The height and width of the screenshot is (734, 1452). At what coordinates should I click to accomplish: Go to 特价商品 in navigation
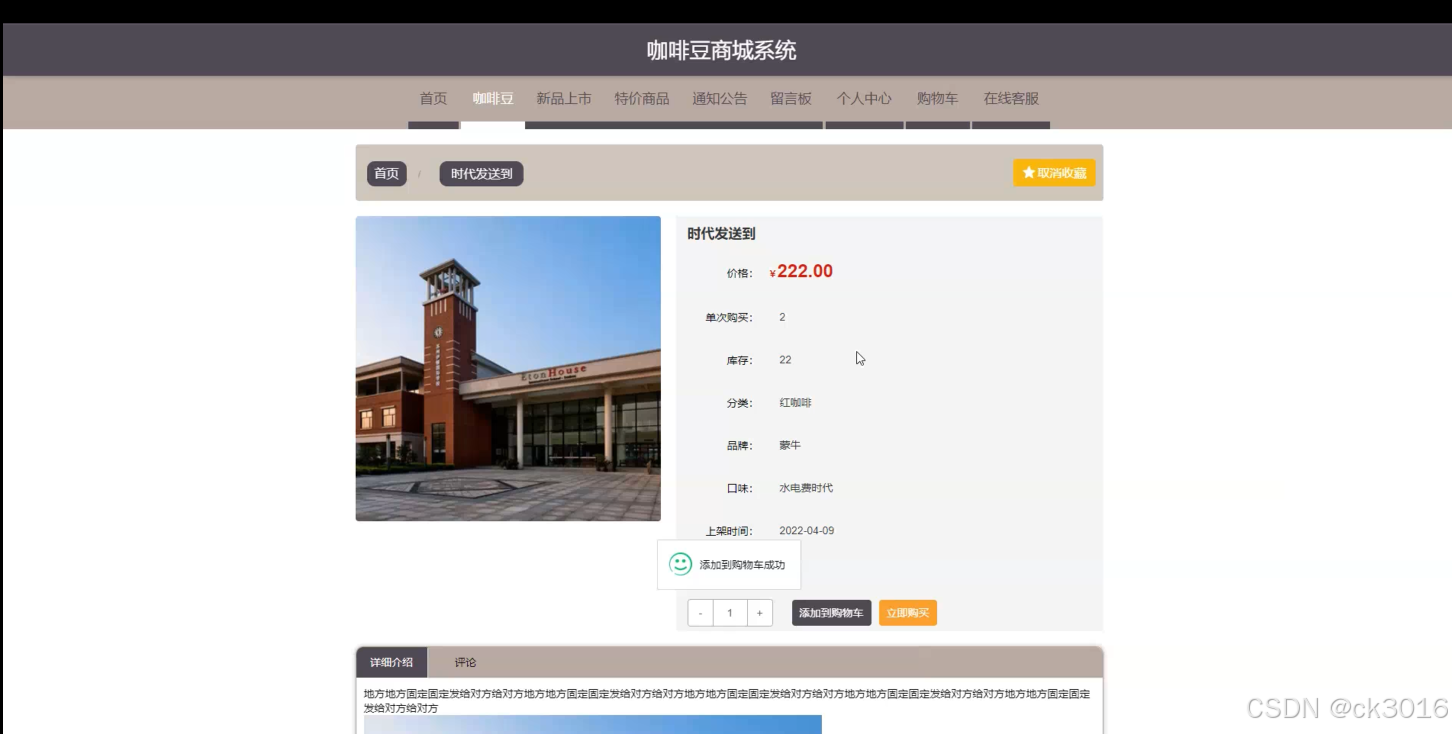642,98
